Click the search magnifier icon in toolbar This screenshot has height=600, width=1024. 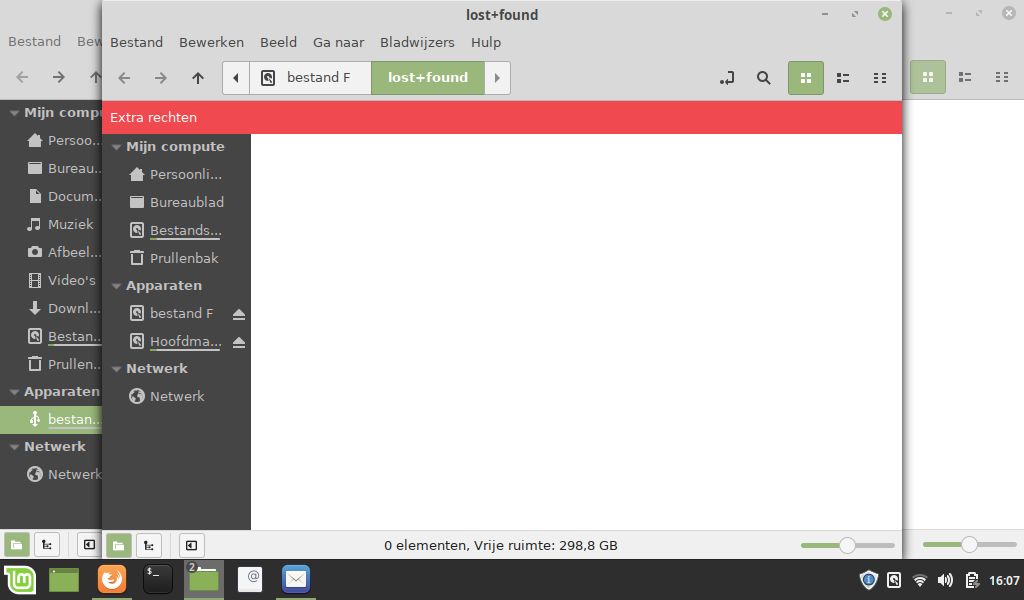pyautogui.click(x=763, y=78)
